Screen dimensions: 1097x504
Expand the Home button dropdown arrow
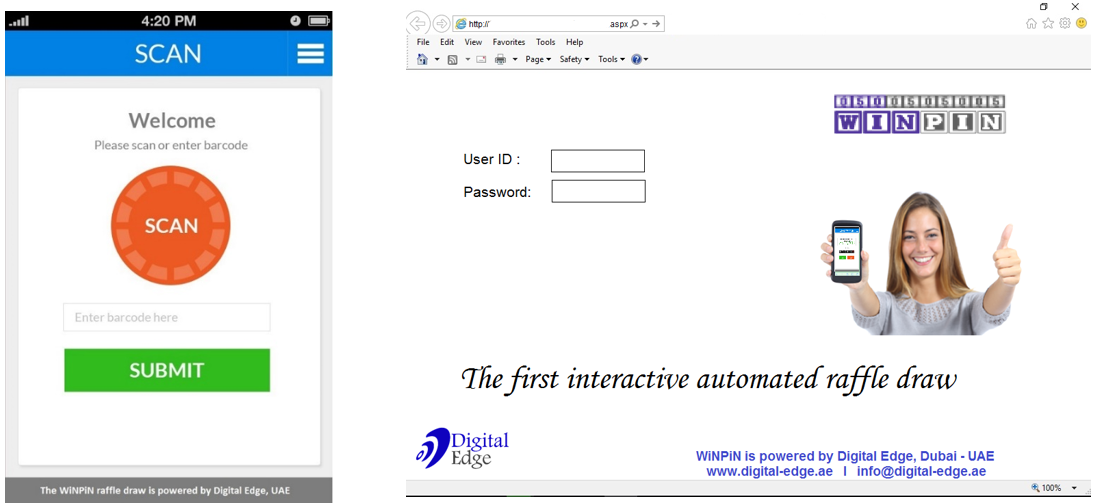(x=437, y=60)
